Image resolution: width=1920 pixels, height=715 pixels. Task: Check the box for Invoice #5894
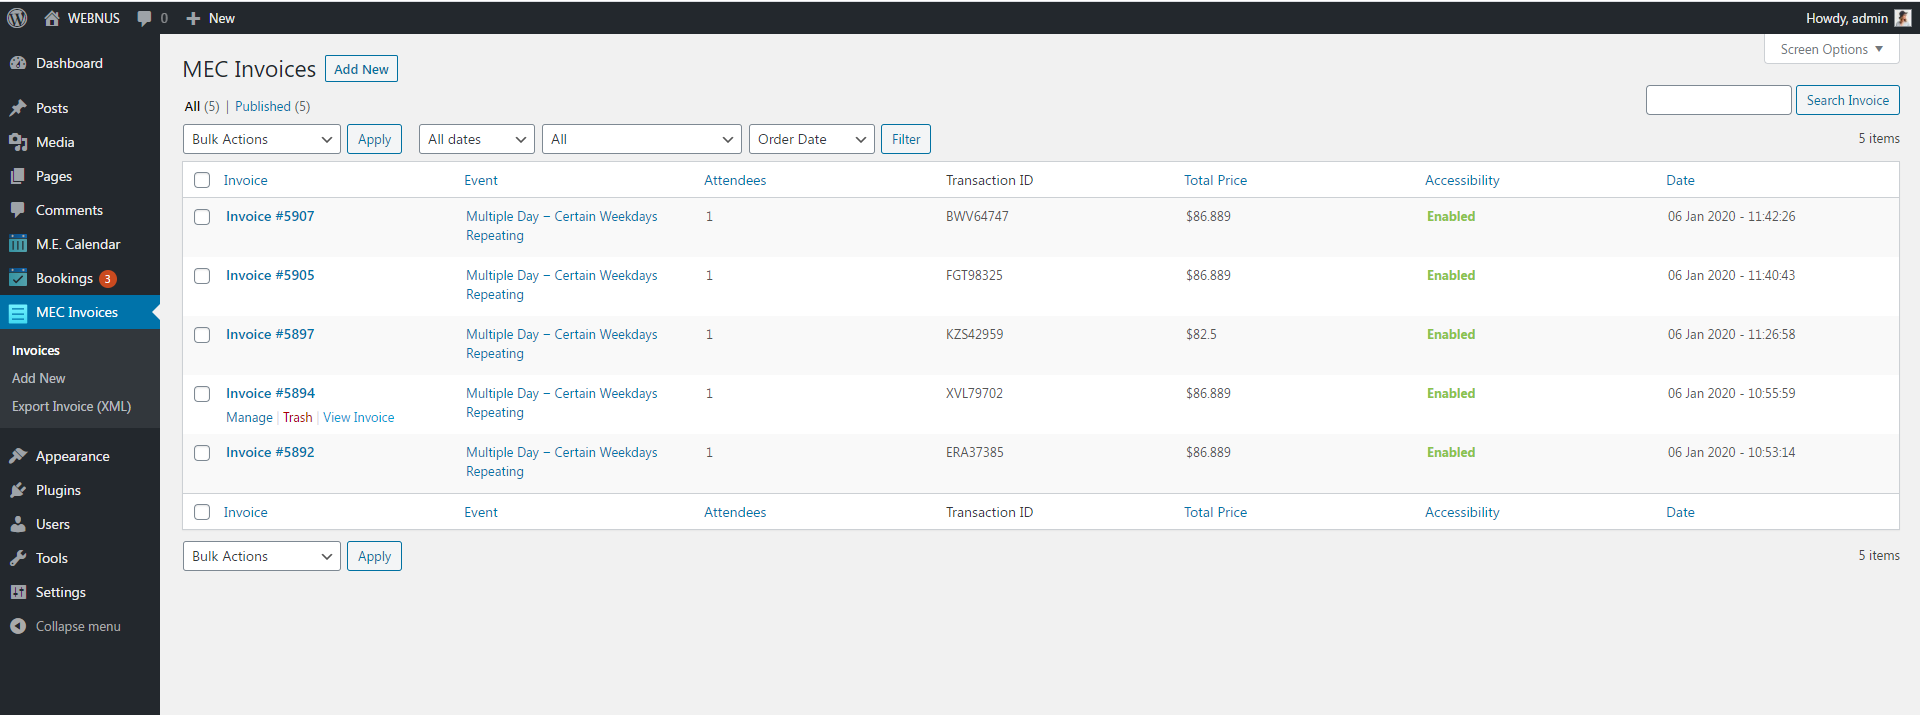[x=202, y=394]
